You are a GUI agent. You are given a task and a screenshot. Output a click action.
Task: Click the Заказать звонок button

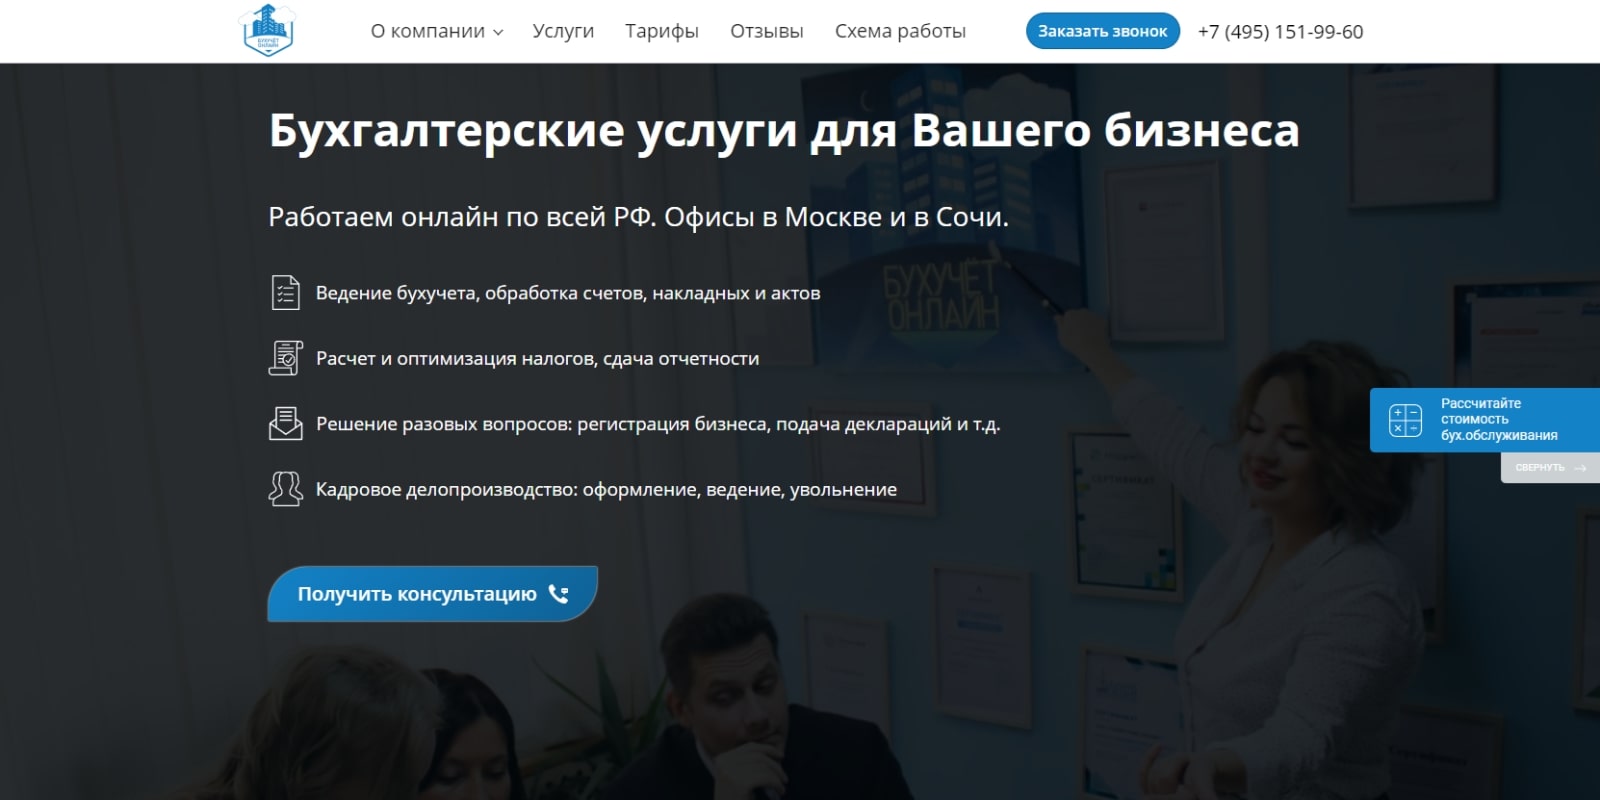1103,31
